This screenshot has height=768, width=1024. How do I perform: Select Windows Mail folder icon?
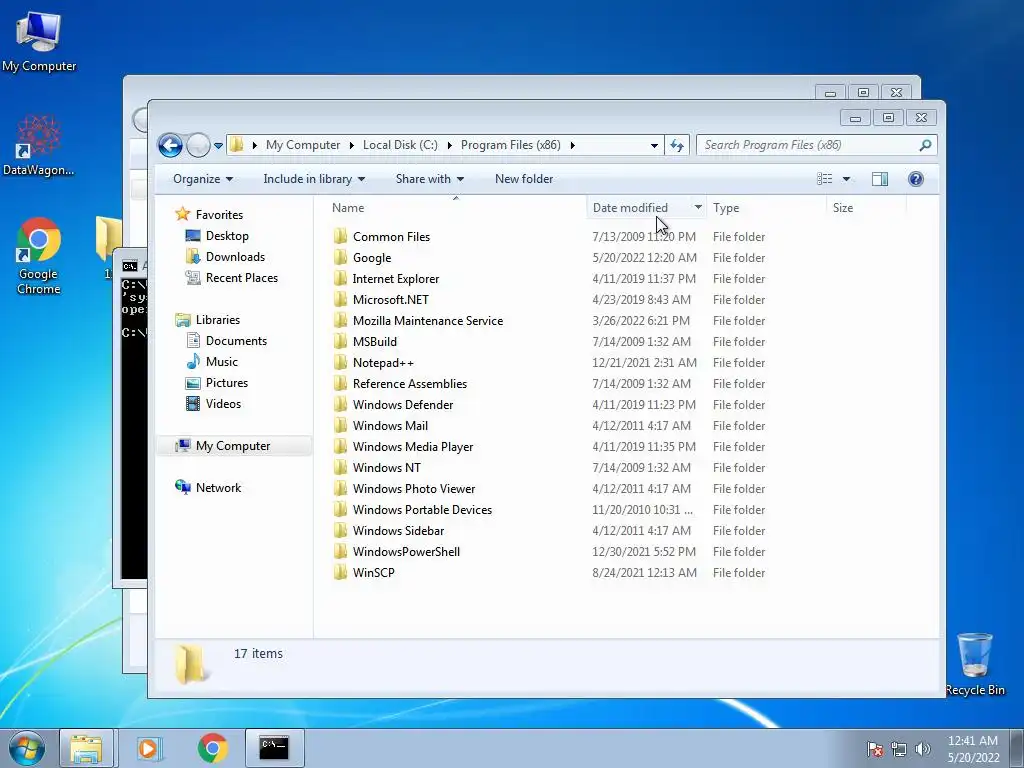(x=340, y=426)
